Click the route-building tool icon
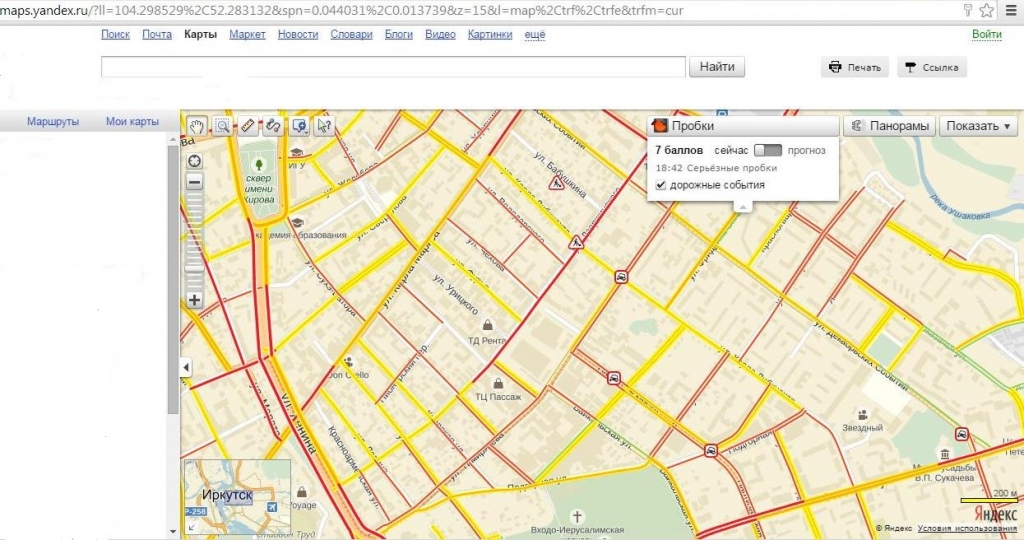Screen dimensions: 1024x540 273,126
